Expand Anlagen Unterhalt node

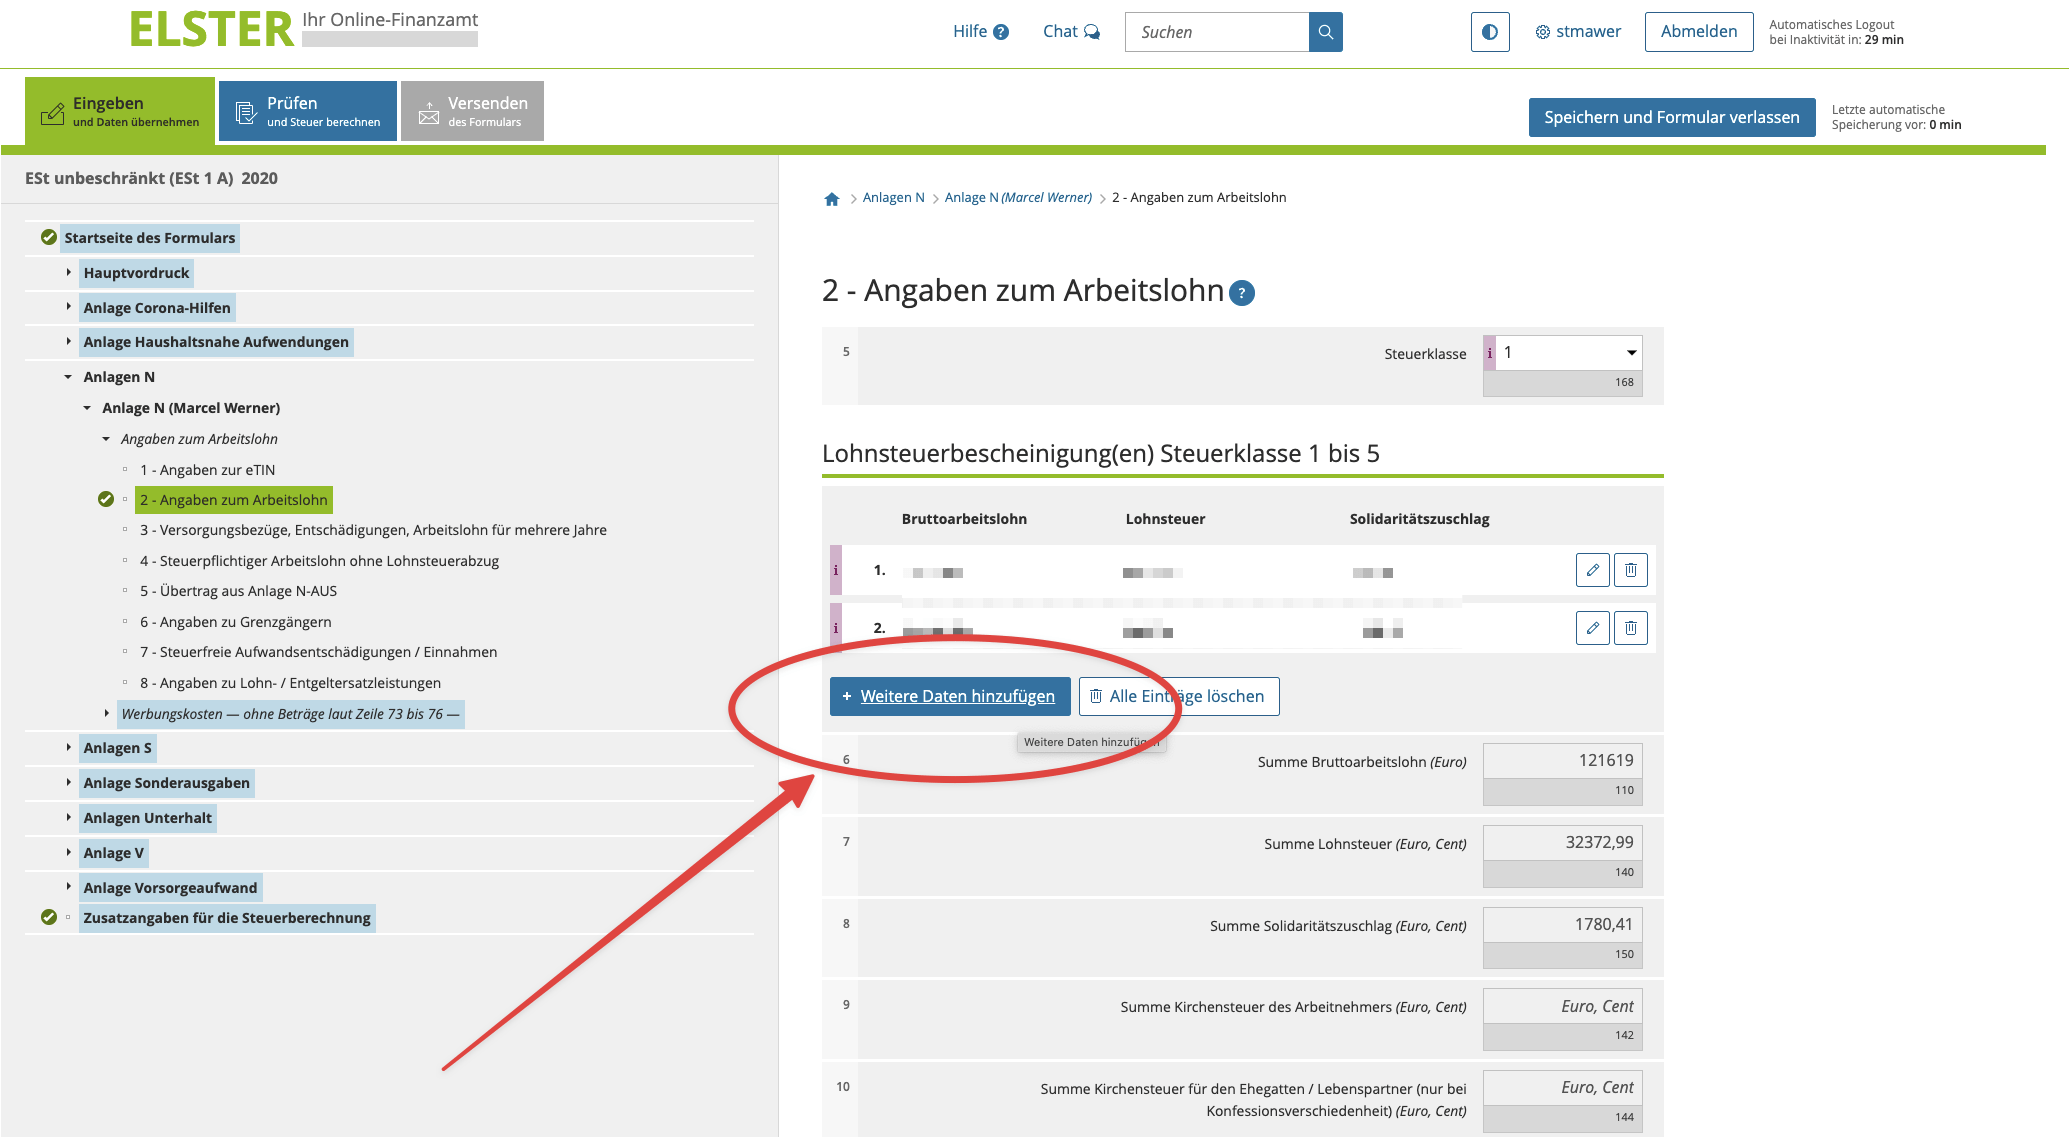(68, 817)
